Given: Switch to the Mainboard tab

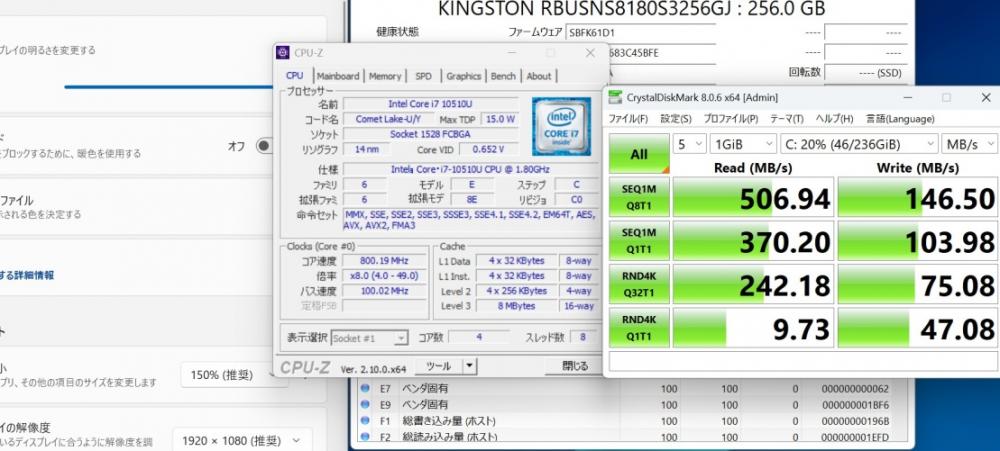Looking at the screenshot, I should 337,76.
